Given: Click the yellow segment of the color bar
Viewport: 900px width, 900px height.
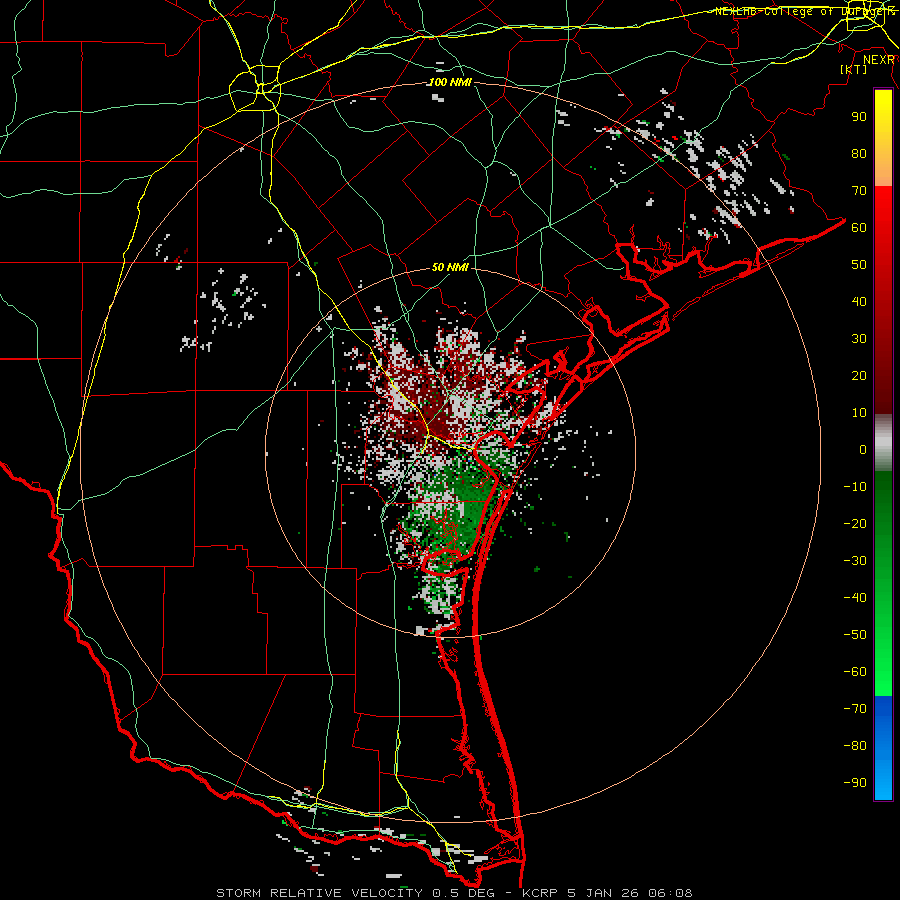Looking at the screenshot, I should coord(883,138).
